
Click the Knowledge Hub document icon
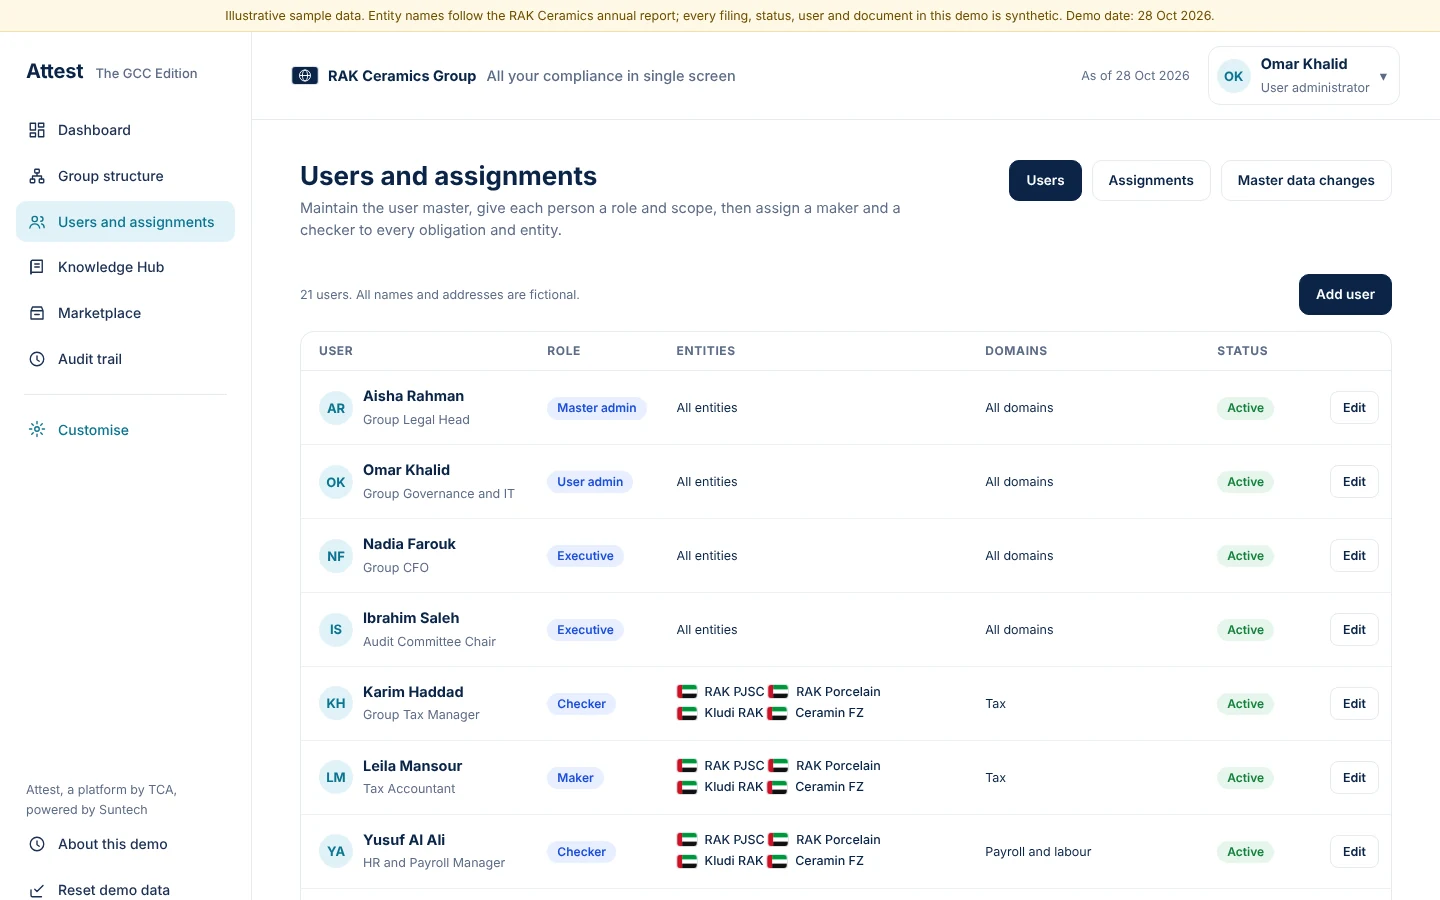tap(37, 267)
